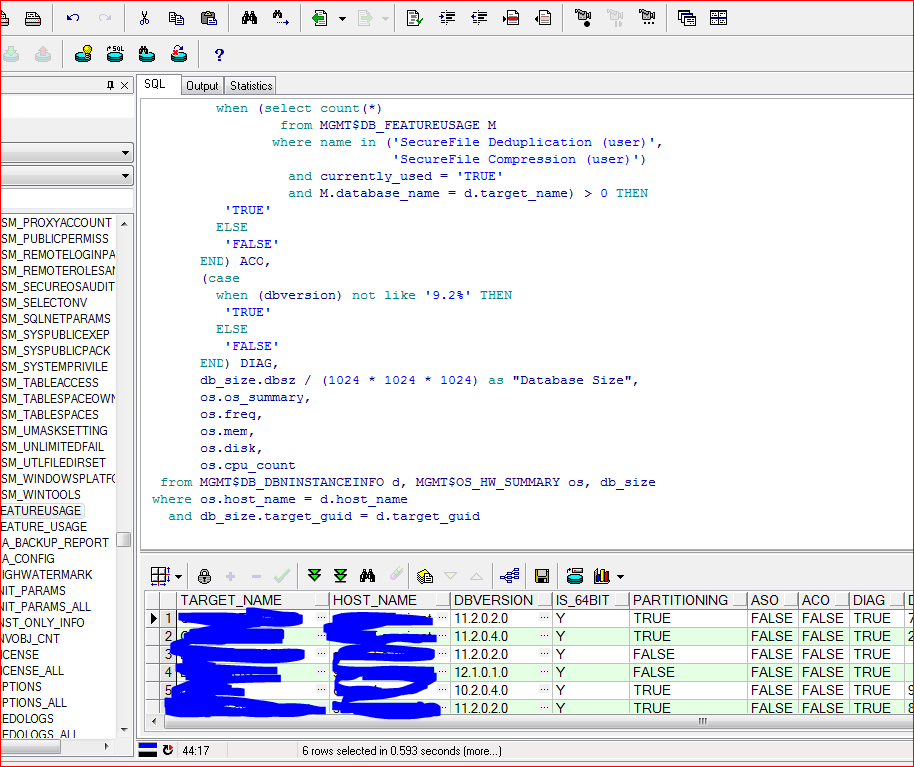Open Find using the binoculars toolbar icon
This screenshot has width=914, height=767.
250,17
